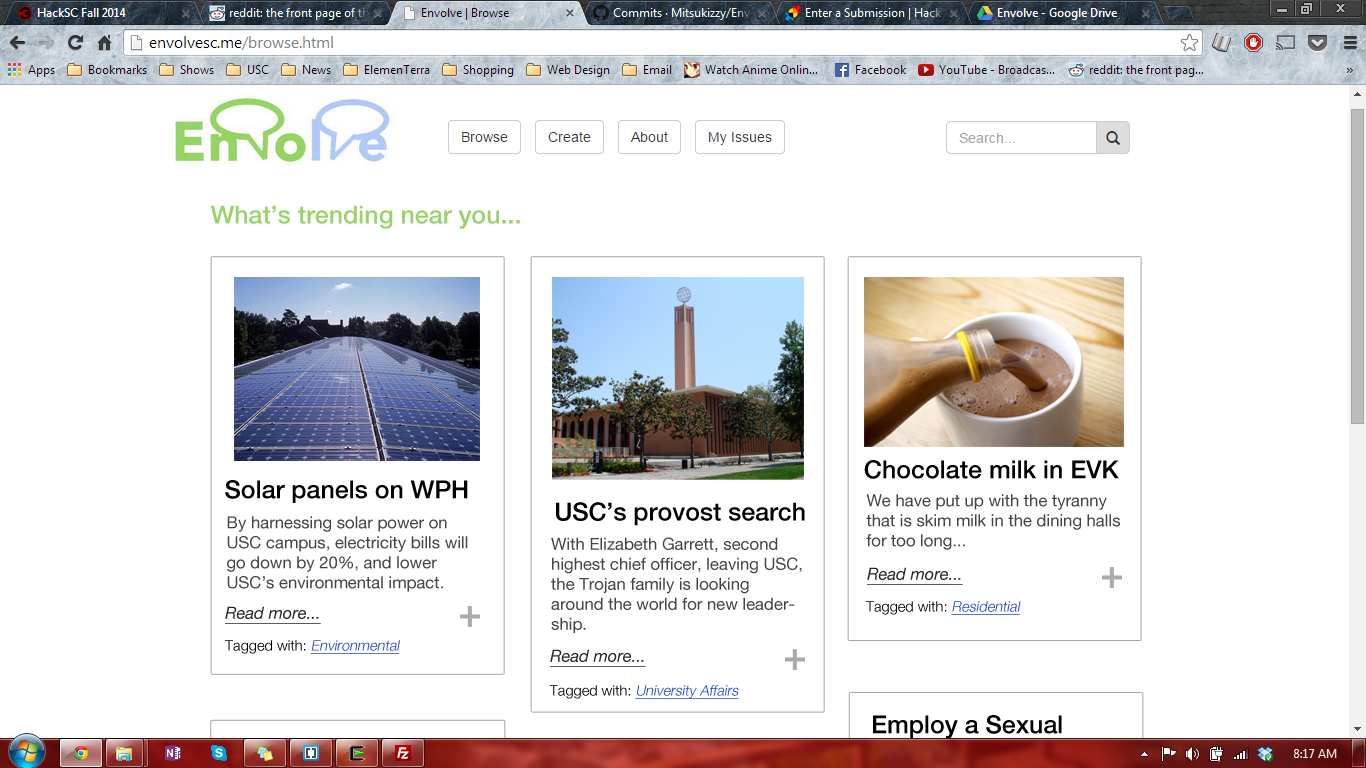Screen dimensions: 1366x768
Task: Open the YouTube Broadcast bookmark
Action: coord(988,70)
